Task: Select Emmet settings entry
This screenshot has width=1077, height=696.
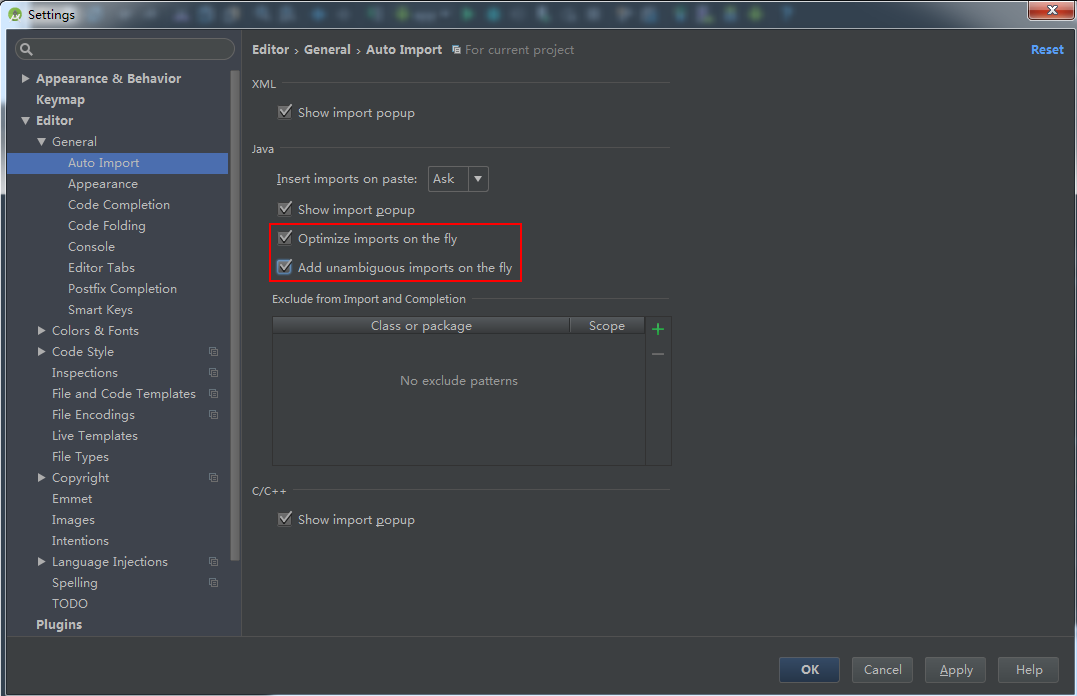Action: (72, 499)
